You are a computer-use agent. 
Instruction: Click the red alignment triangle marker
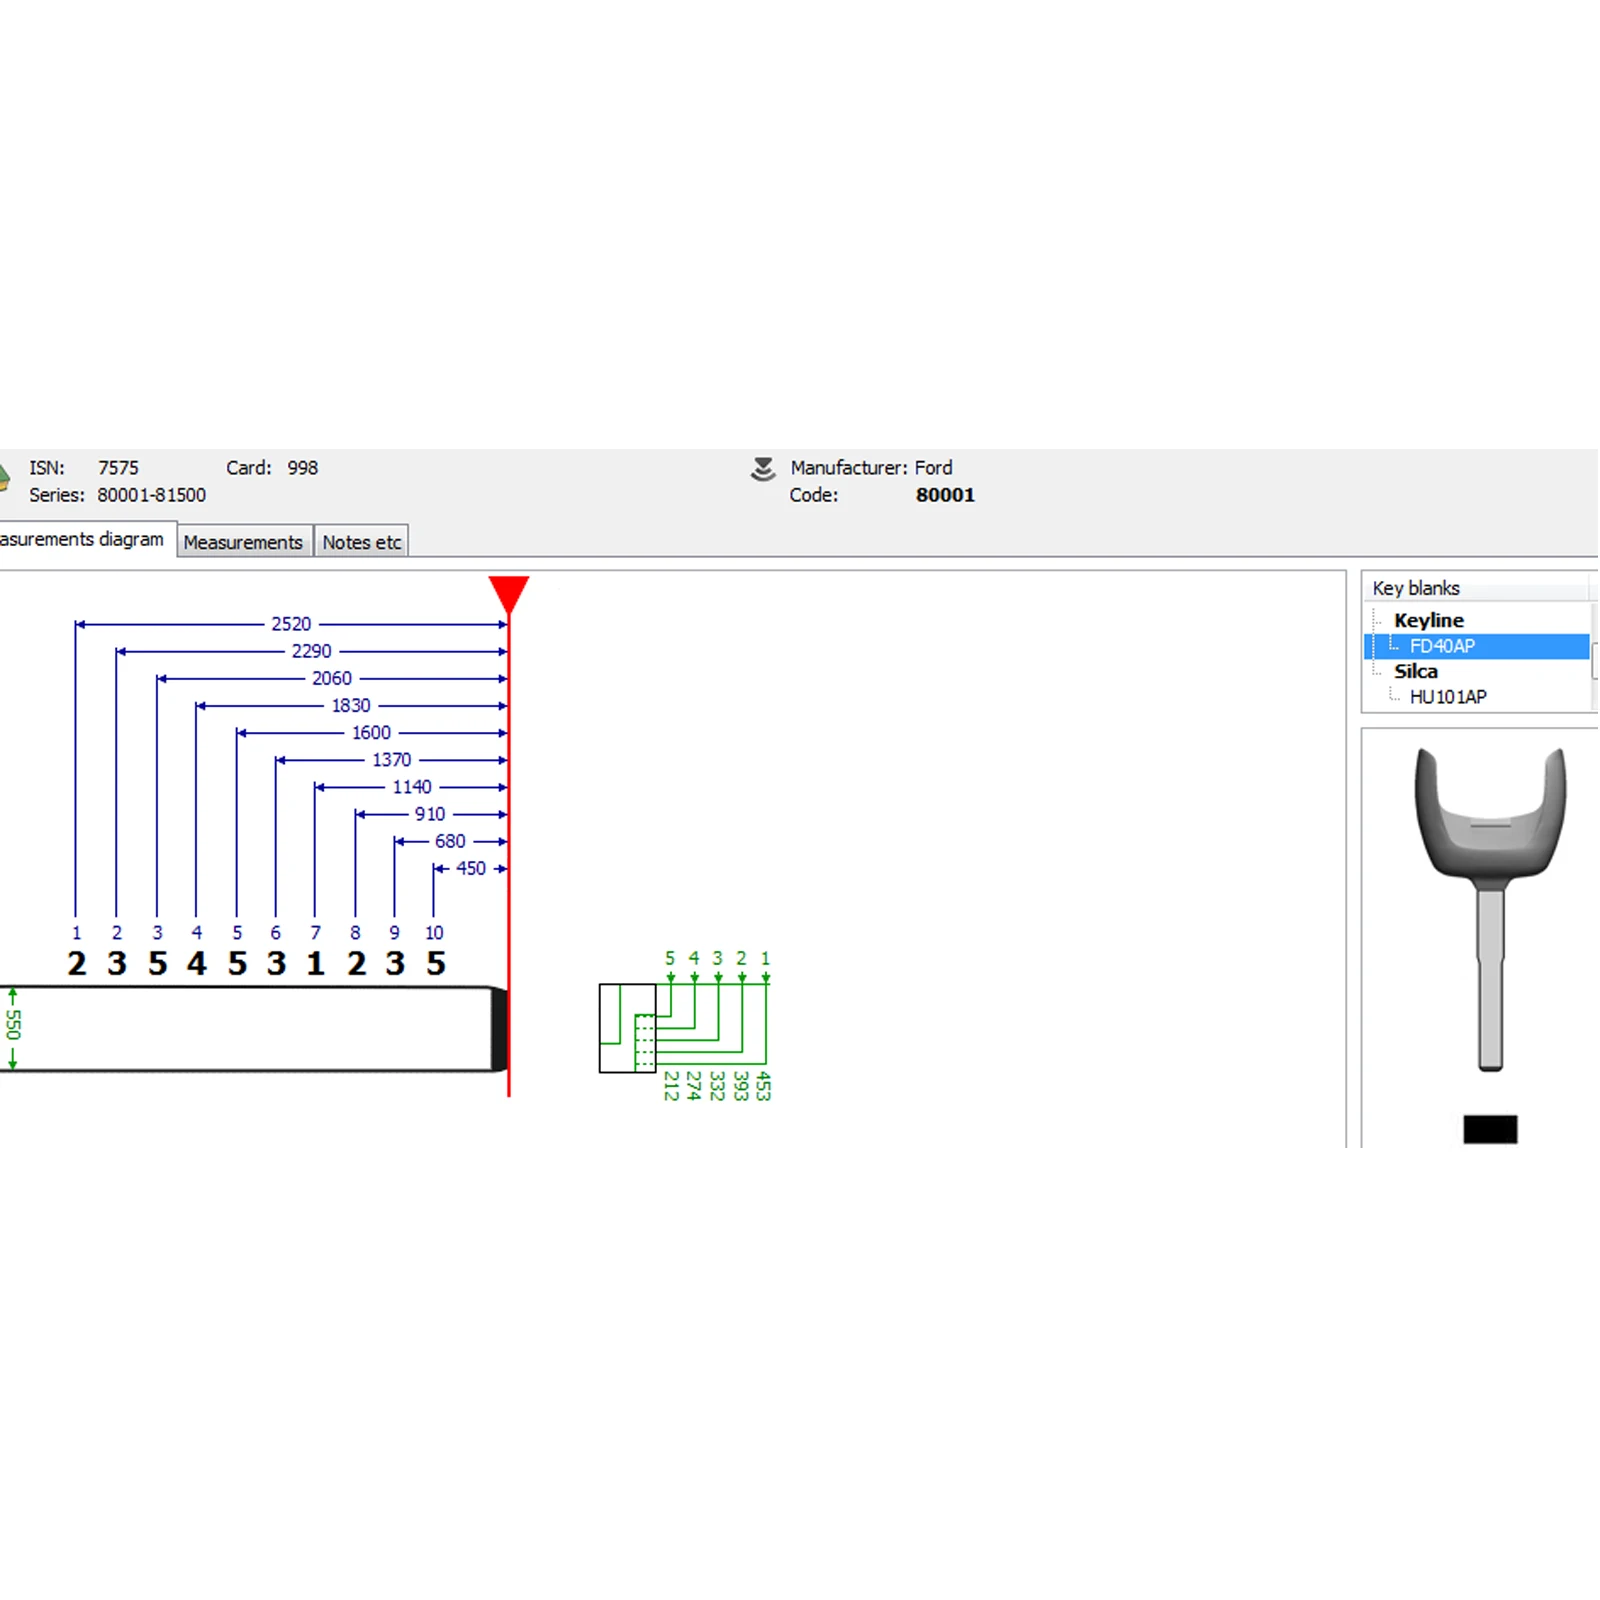coord(509,595)
